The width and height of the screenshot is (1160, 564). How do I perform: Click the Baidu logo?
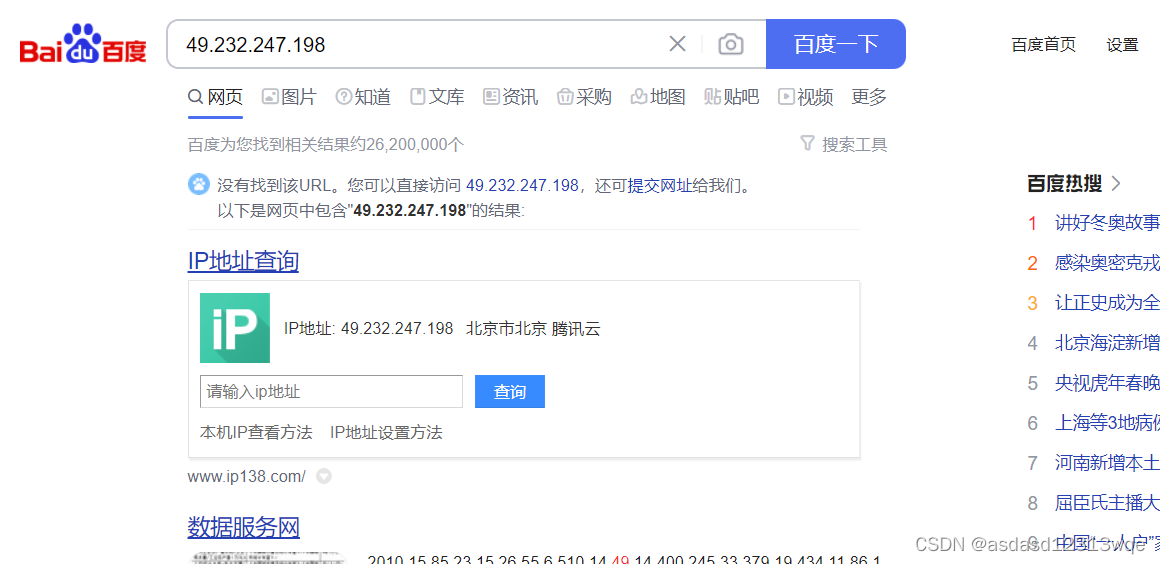click(x=83, y=45)
